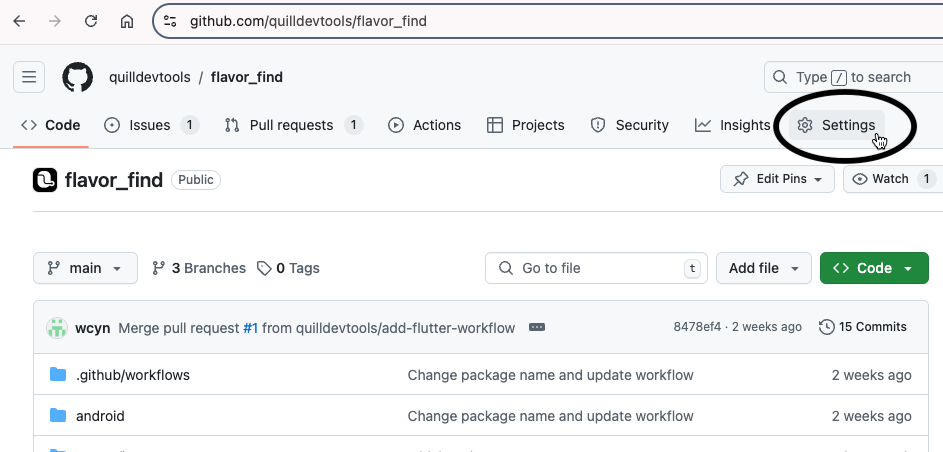Switch to the Code tab
The image size is (943, 452).
click(x=51, y=125)
